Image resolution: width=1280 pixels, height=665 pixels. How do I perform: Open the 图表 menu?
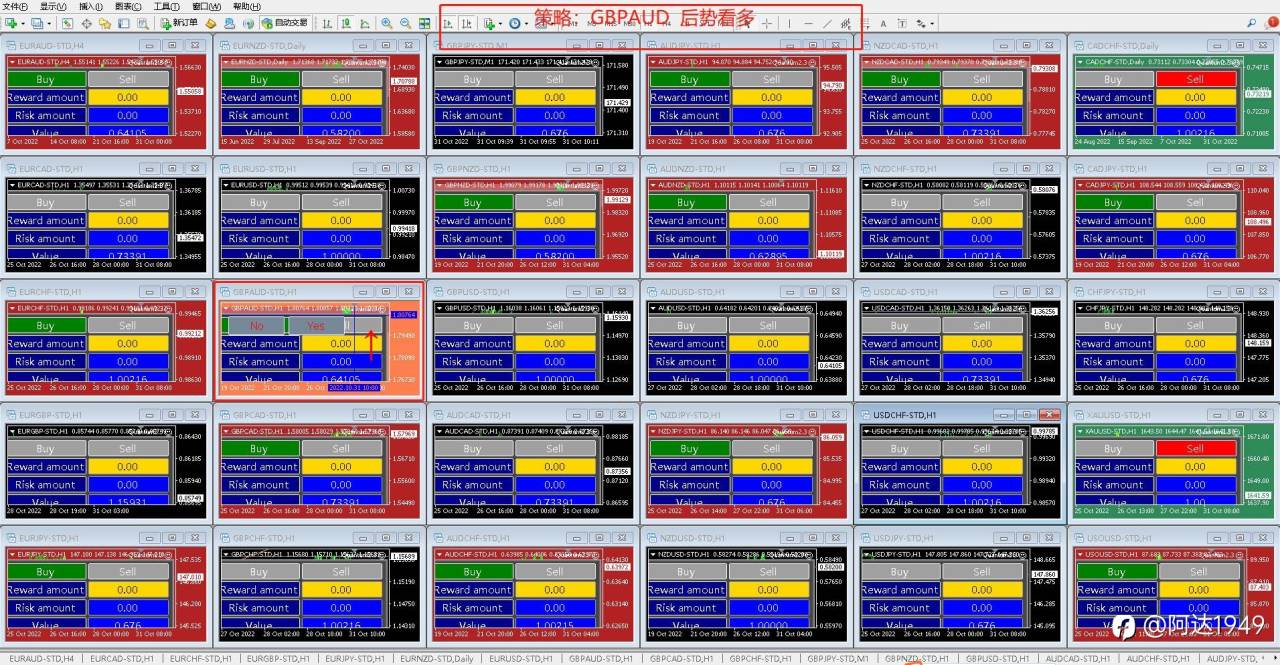tap(128, 6)
